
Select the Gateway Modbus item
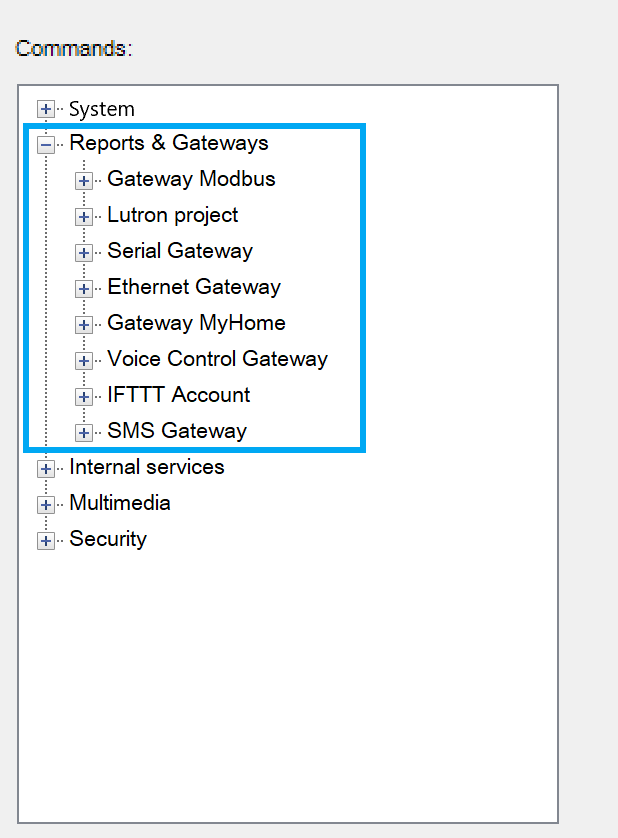pos(191,179)
